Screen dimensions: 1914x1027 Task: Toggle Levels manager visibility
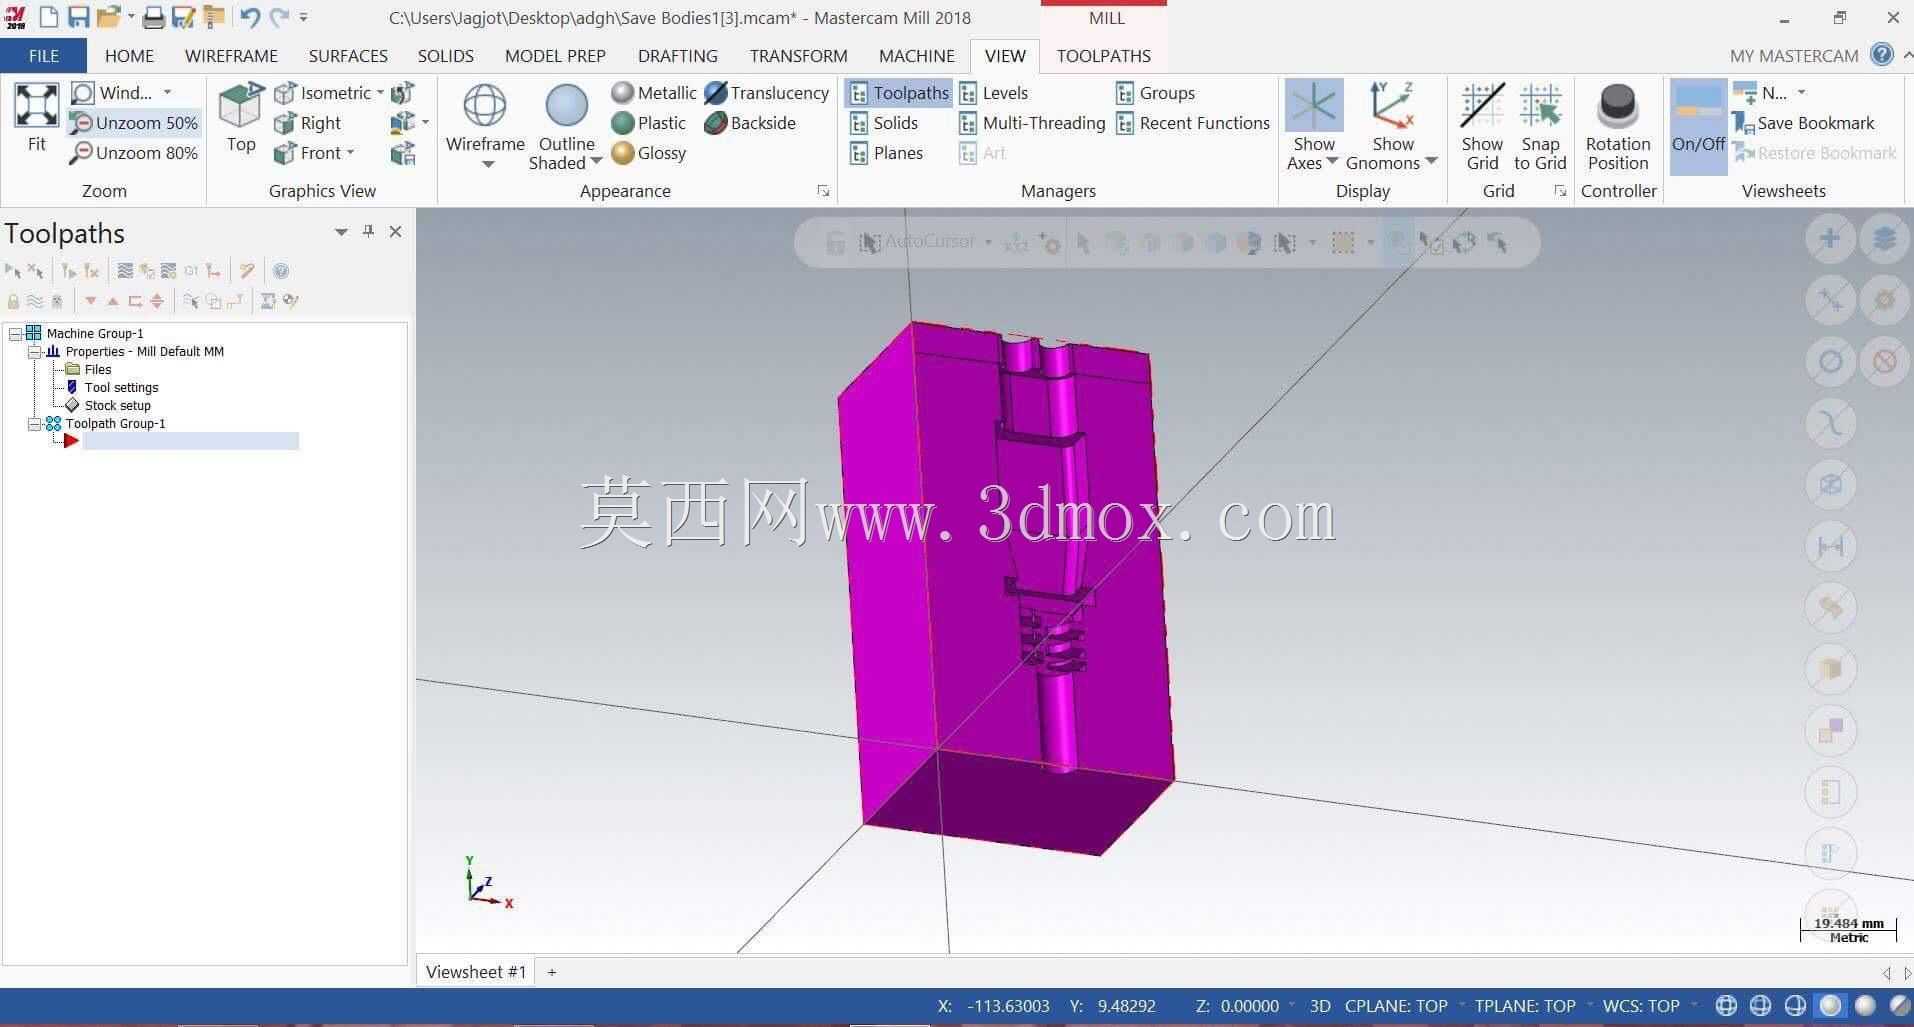point(993,93)
